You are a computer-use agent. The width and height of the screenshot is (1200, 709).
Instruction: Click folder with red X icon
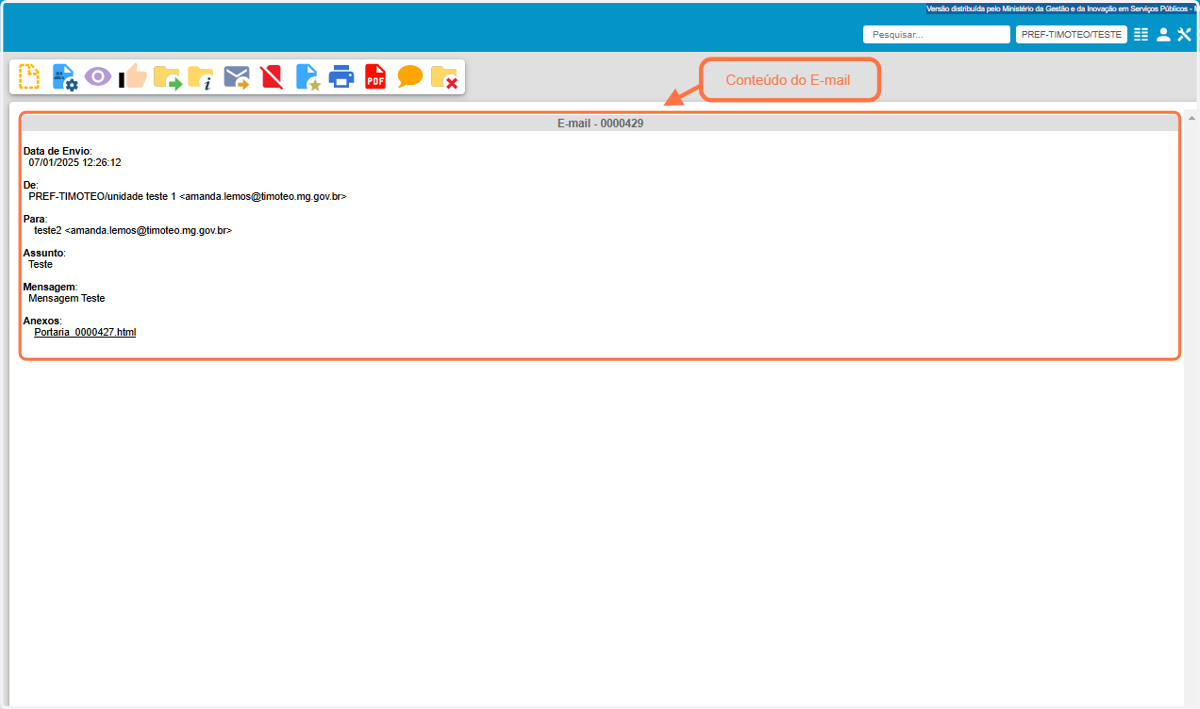pos(444,77)
